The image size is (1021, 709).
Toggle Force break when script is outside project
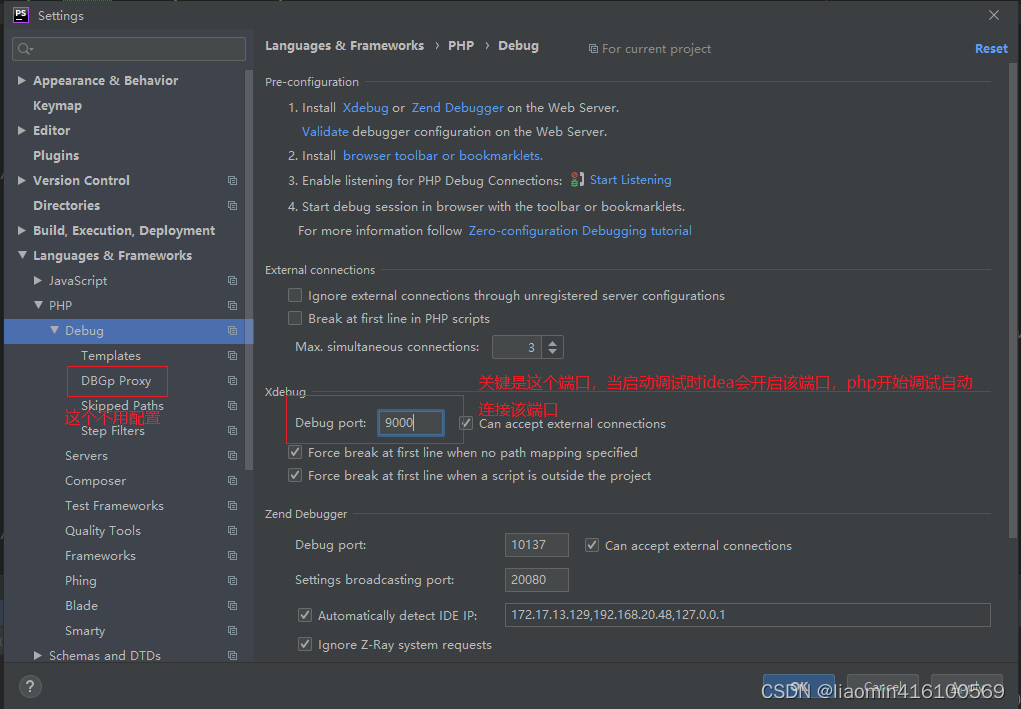coord(295,475)
